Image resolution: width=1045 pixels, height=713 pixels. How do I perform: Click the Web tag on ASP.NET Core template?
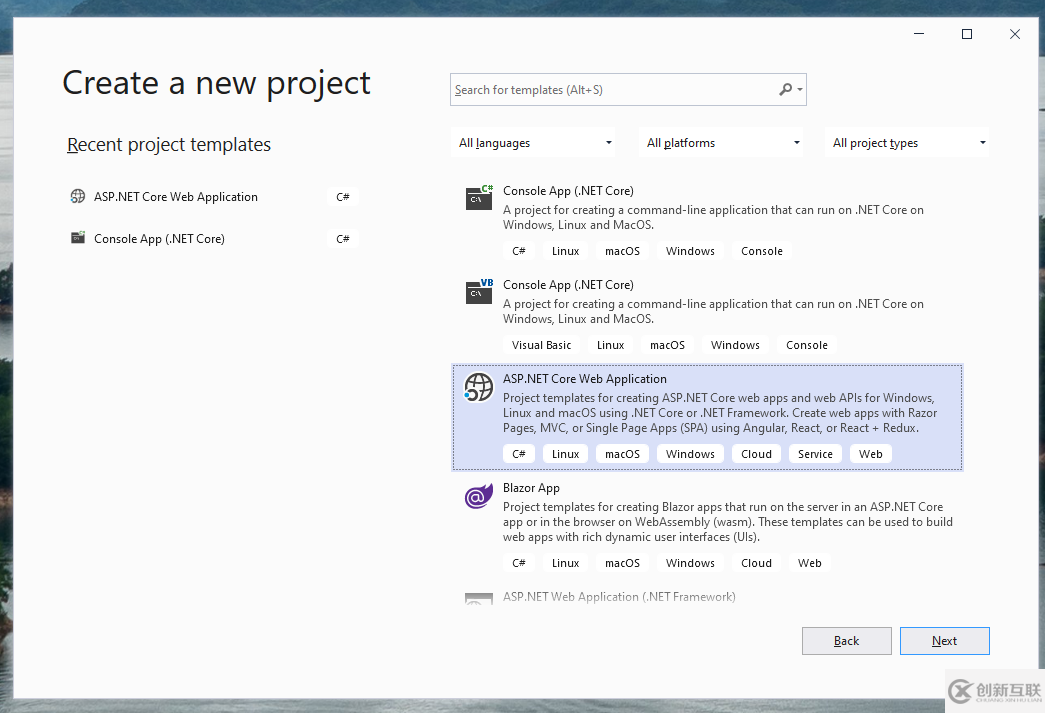click(x=870, y=454)
